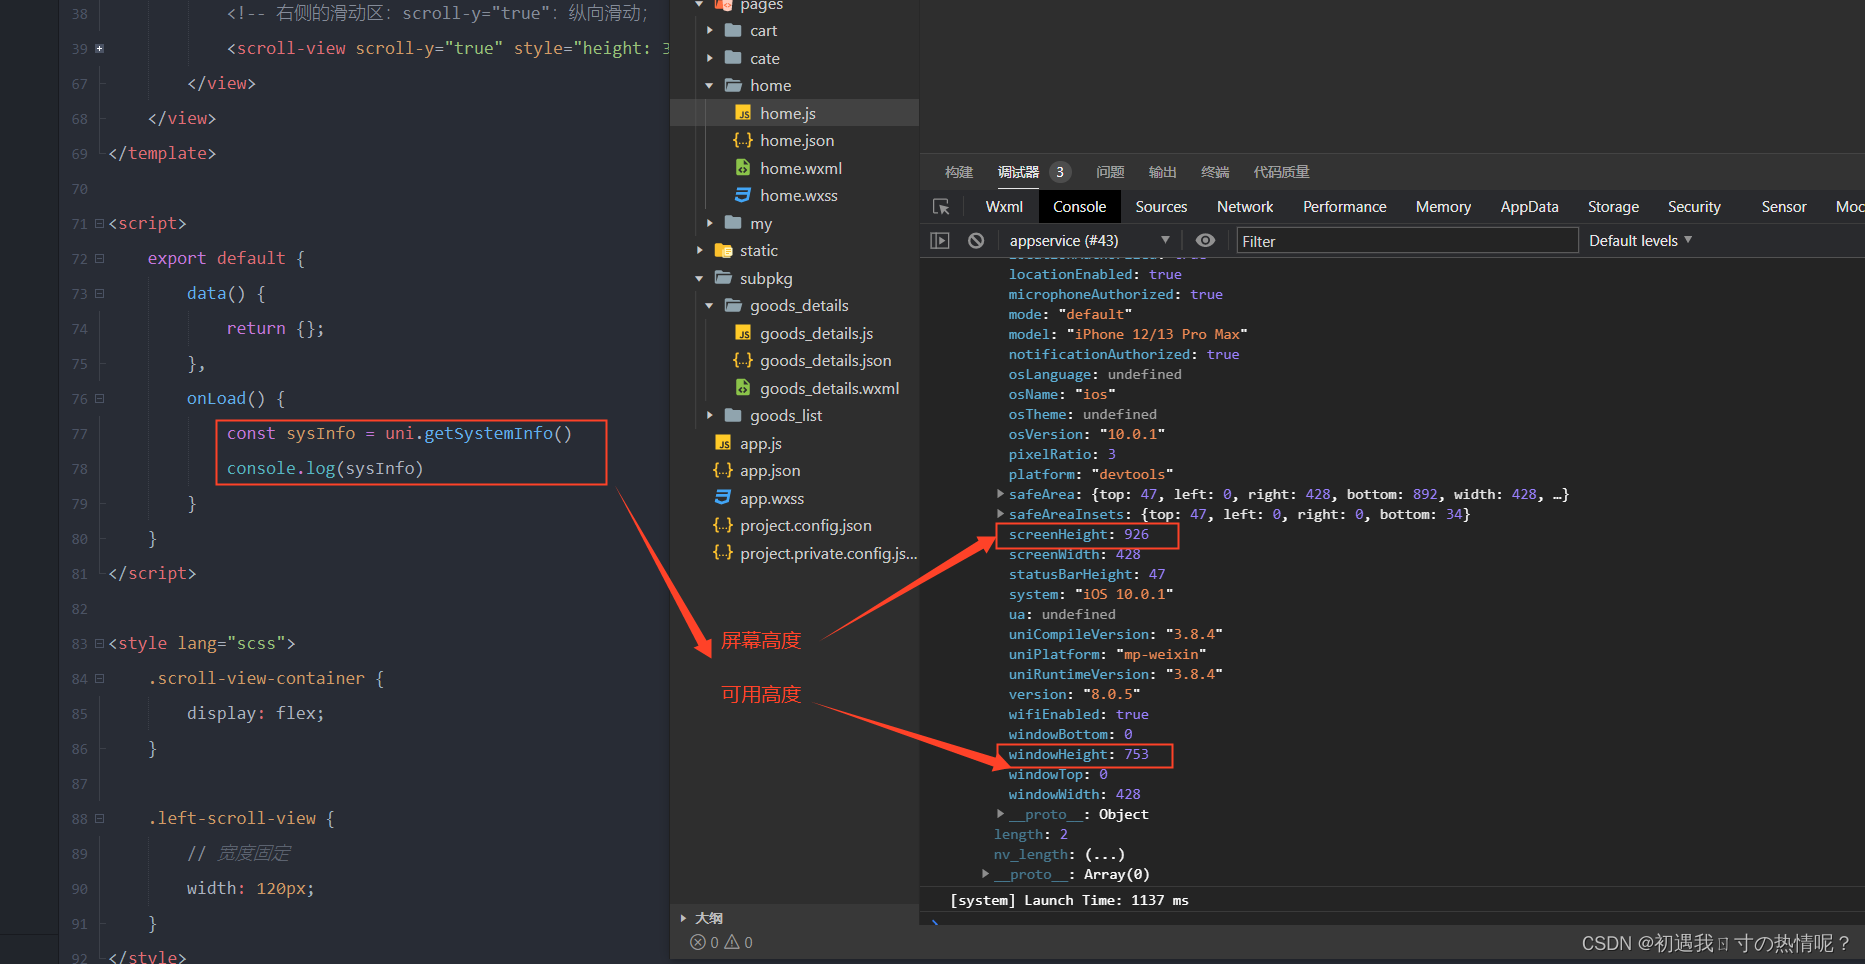Switch to the Sensor tab

pos(1784,207)
